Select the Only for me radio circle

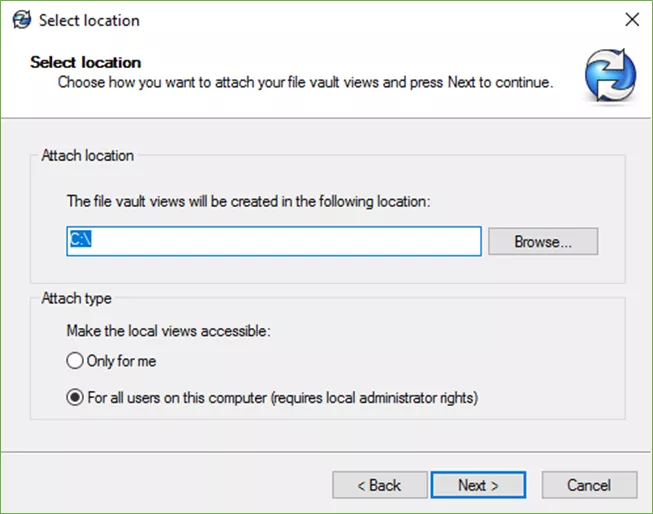(74, 361)
